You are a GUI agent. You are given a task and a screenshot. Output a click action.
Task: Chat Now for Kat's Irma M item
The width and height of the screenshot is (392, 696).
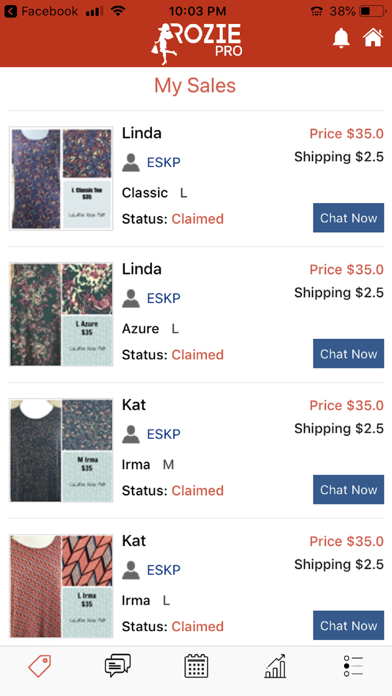(x=348, y=490)
